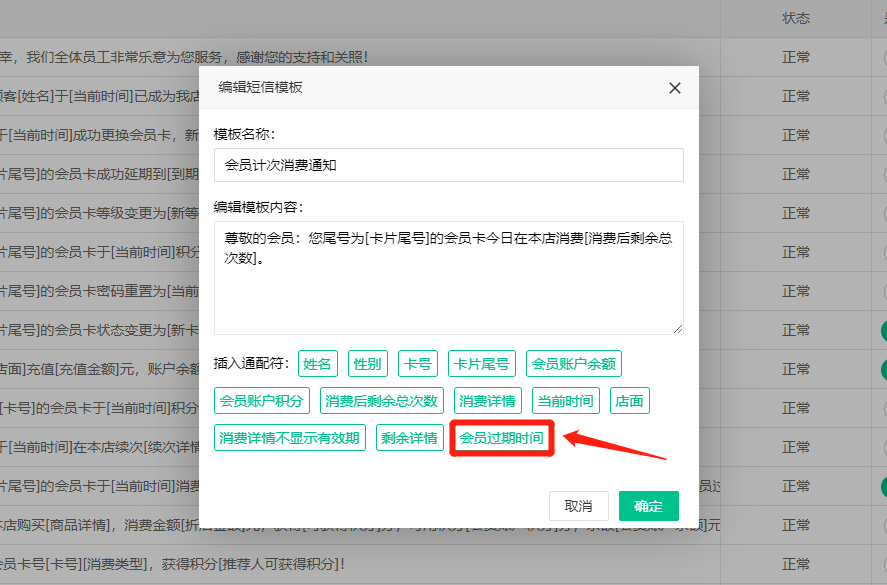Click the 模板名称 input field
Viewport: 887px width, 585px height.
[448, 165]
